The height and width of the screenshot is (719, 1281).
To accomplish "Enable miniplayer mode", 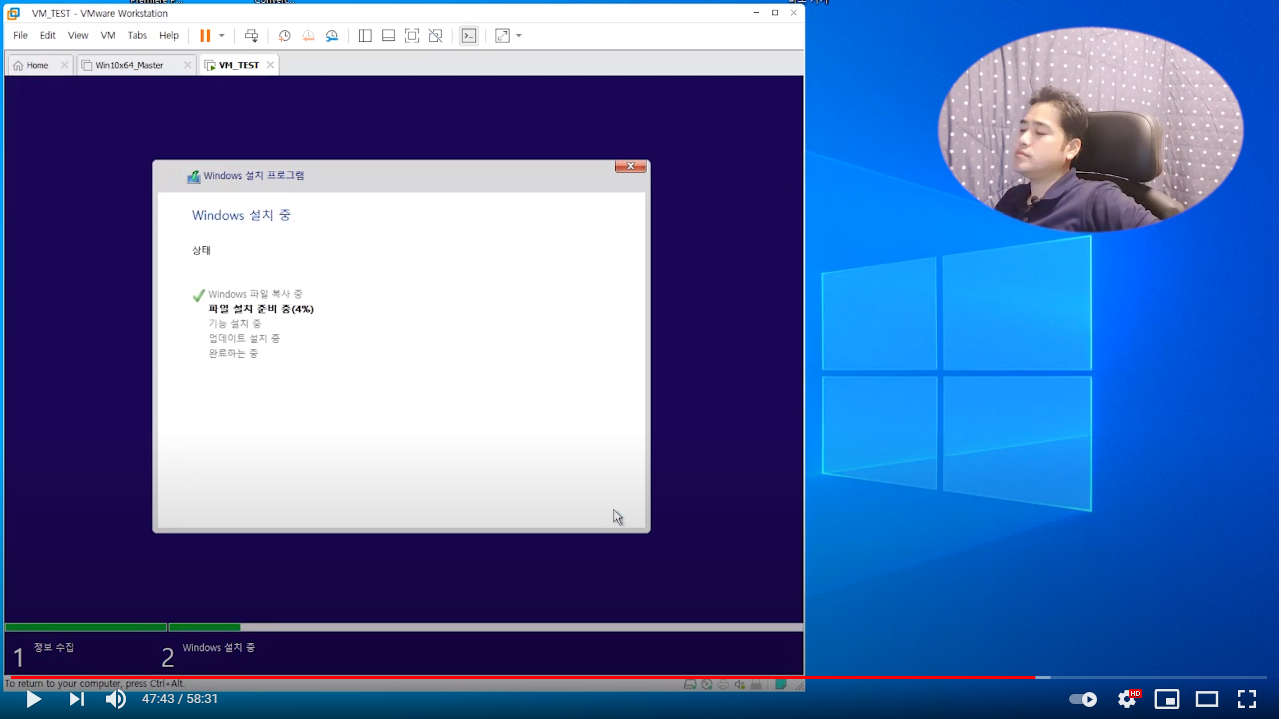I will tap(1167, 699).
